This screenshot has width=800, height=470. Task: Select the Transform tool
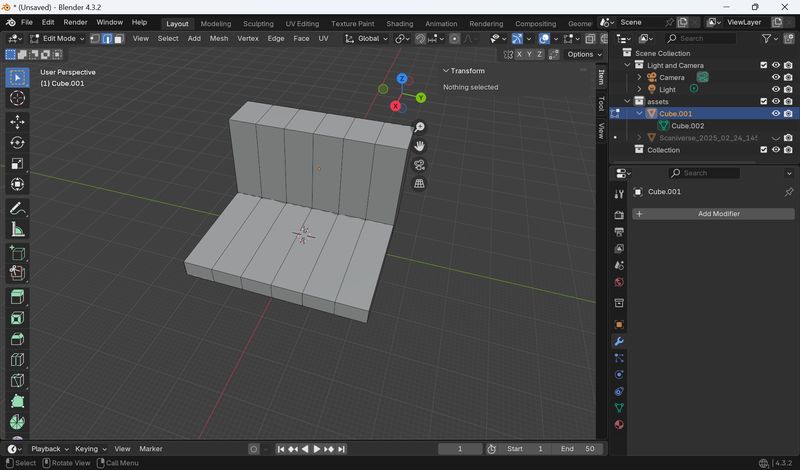(17, 184)
